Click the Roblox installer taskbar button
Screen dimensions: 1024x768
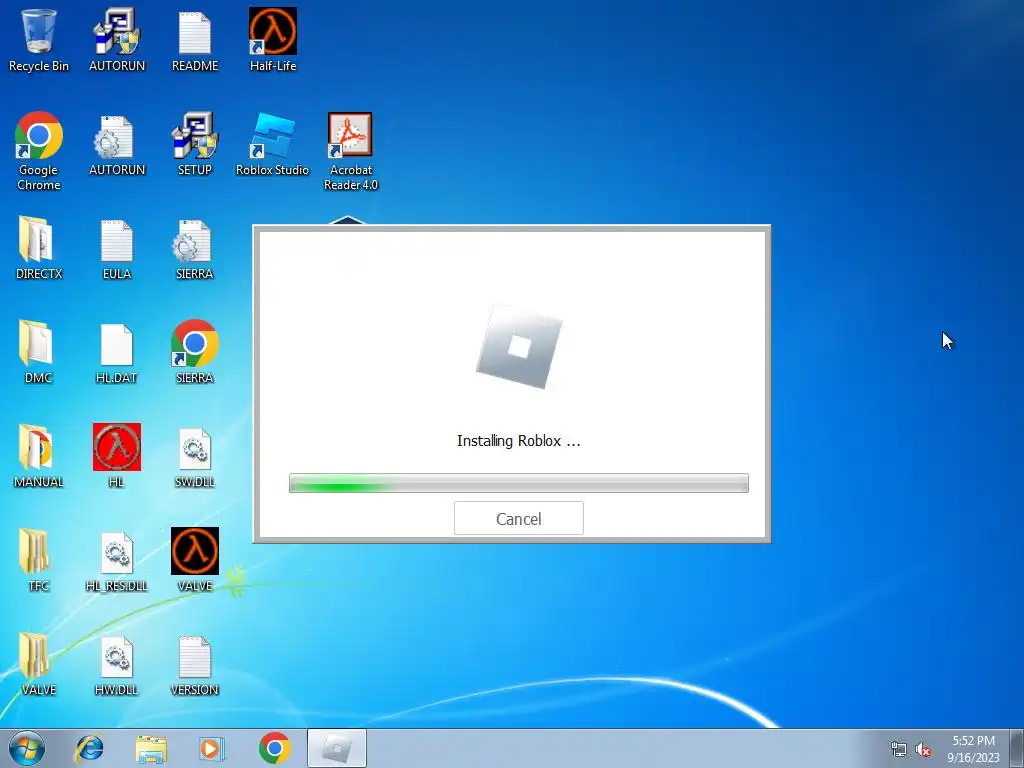337,748
